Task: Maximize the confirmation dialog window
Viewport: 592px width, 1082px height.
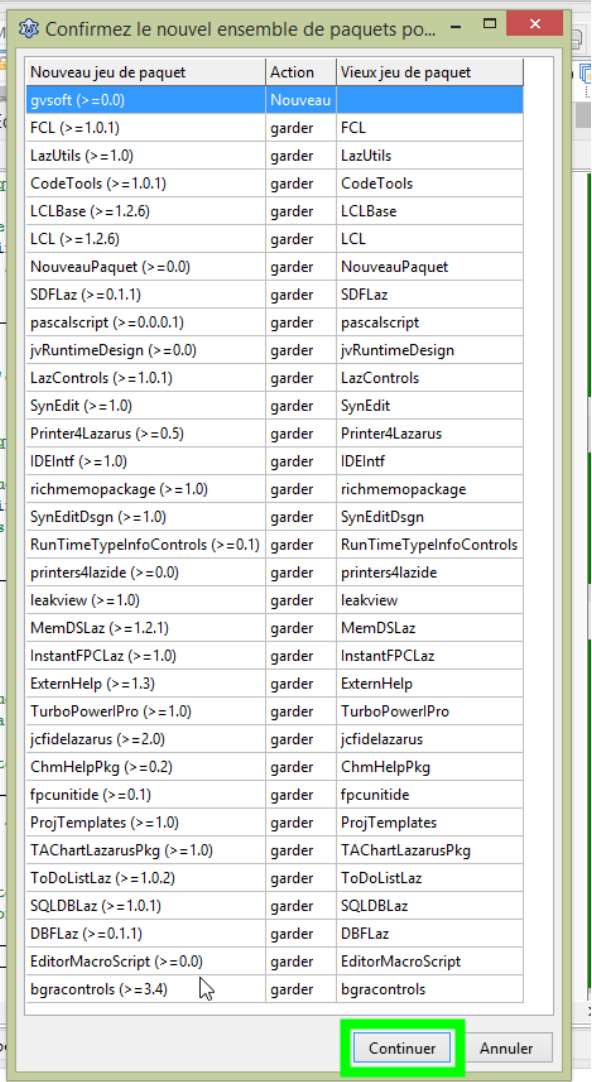Action: [x=490, y=24]
